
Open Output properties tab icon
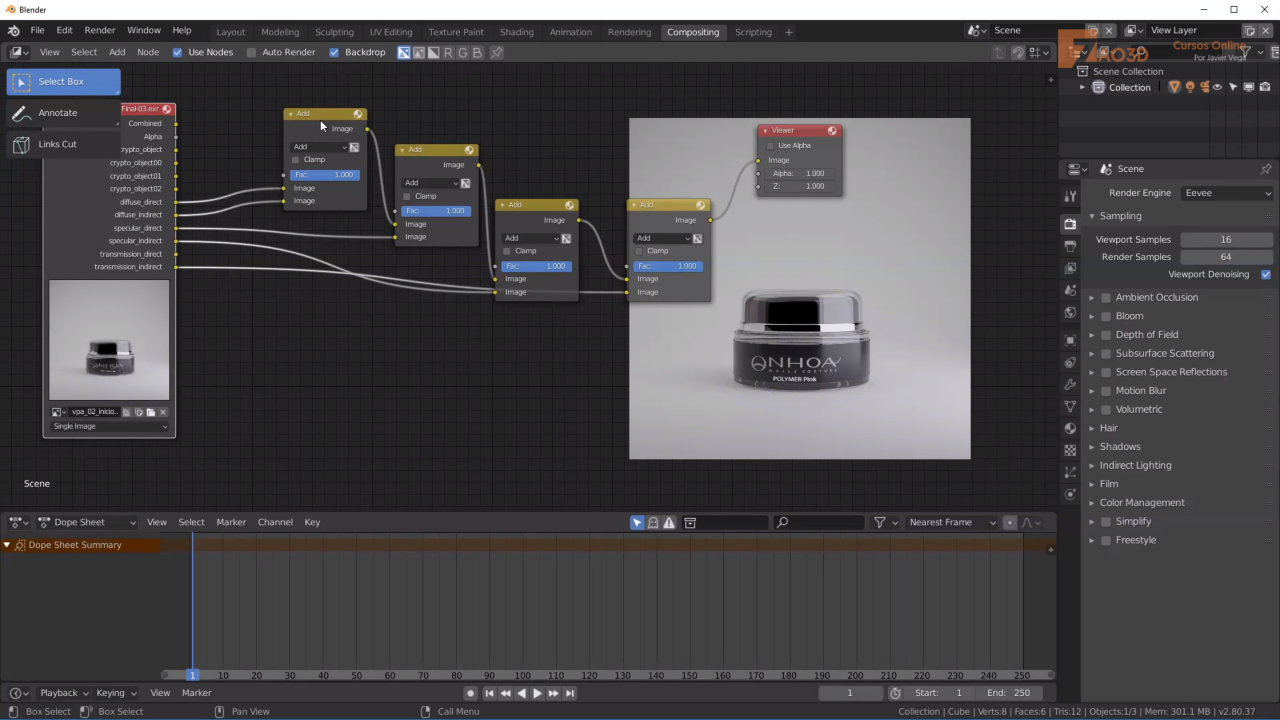tap(1070, 246)
